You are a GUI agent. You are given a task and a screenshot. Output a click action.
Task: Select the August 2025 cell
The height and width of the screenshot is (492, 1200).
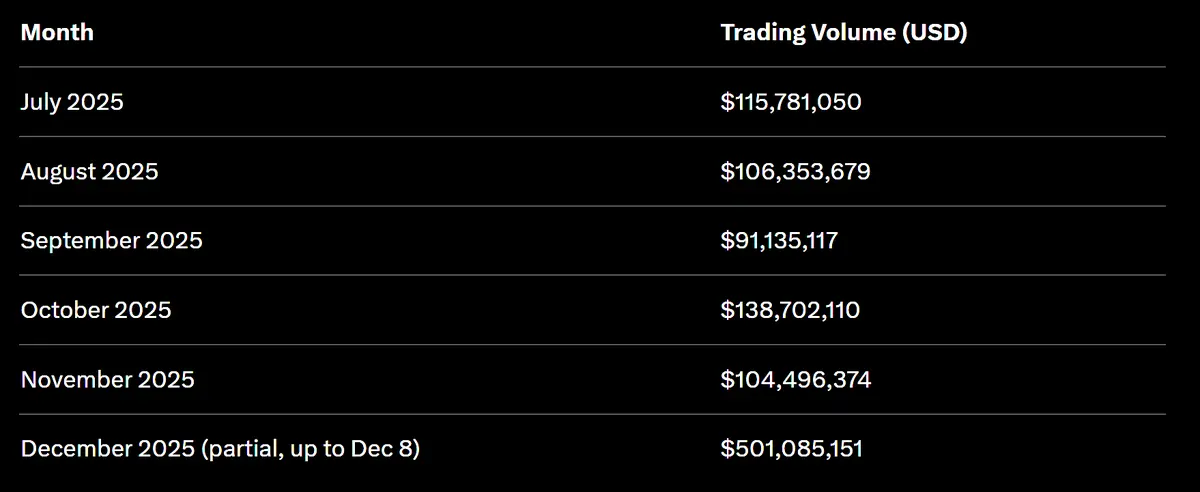point(89,171)
